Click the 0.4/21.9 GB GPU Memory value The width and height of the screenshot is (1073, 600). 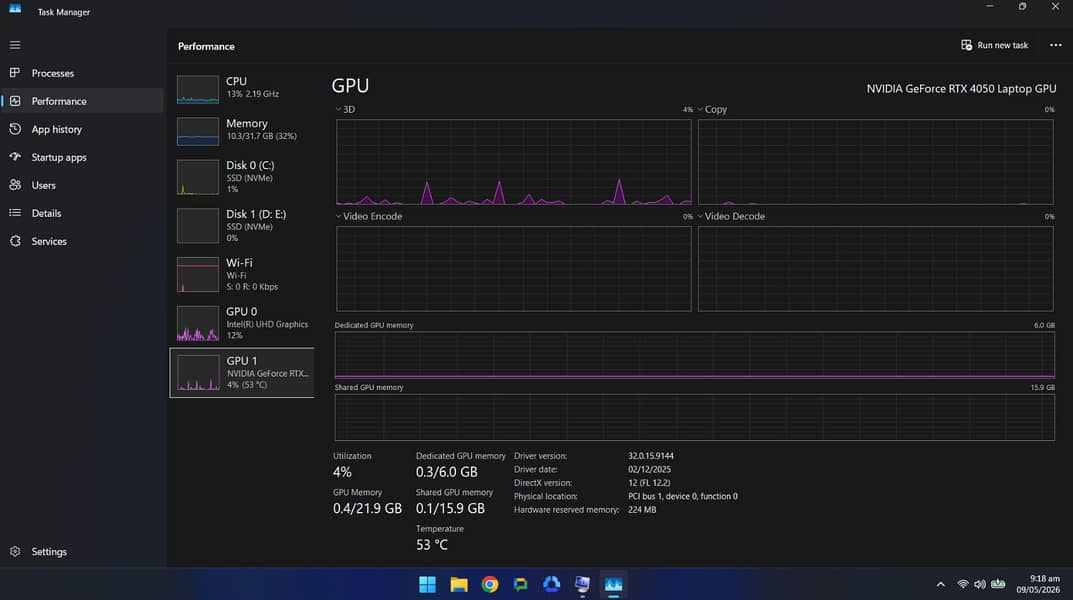367,508
